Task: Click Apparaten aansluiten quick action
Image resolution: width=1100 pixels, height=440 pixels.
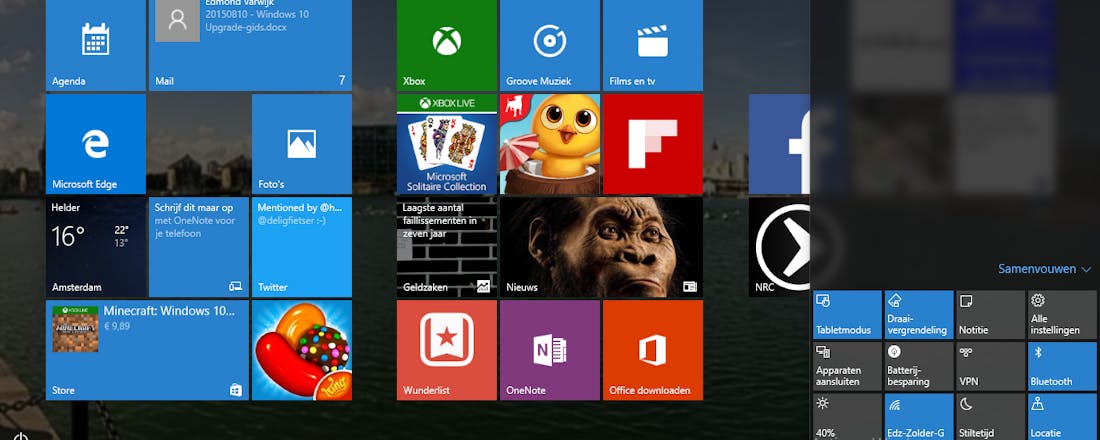Action: point(847,366)
